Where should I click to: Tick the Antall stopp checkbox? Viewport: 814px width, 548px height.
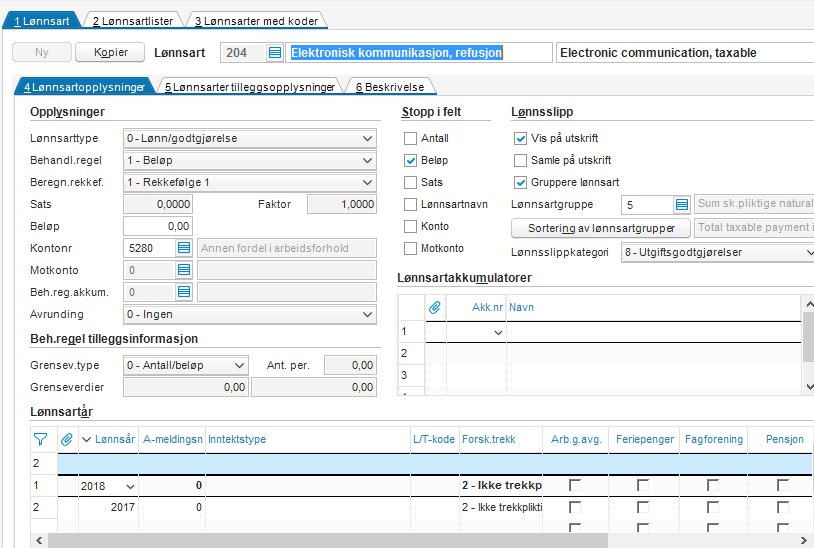point(410,138)
